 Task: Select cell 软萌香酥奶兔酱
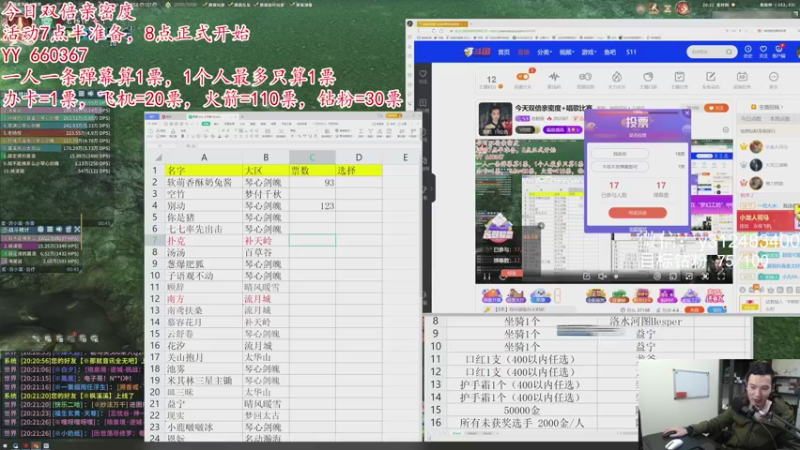pos(204,182)
